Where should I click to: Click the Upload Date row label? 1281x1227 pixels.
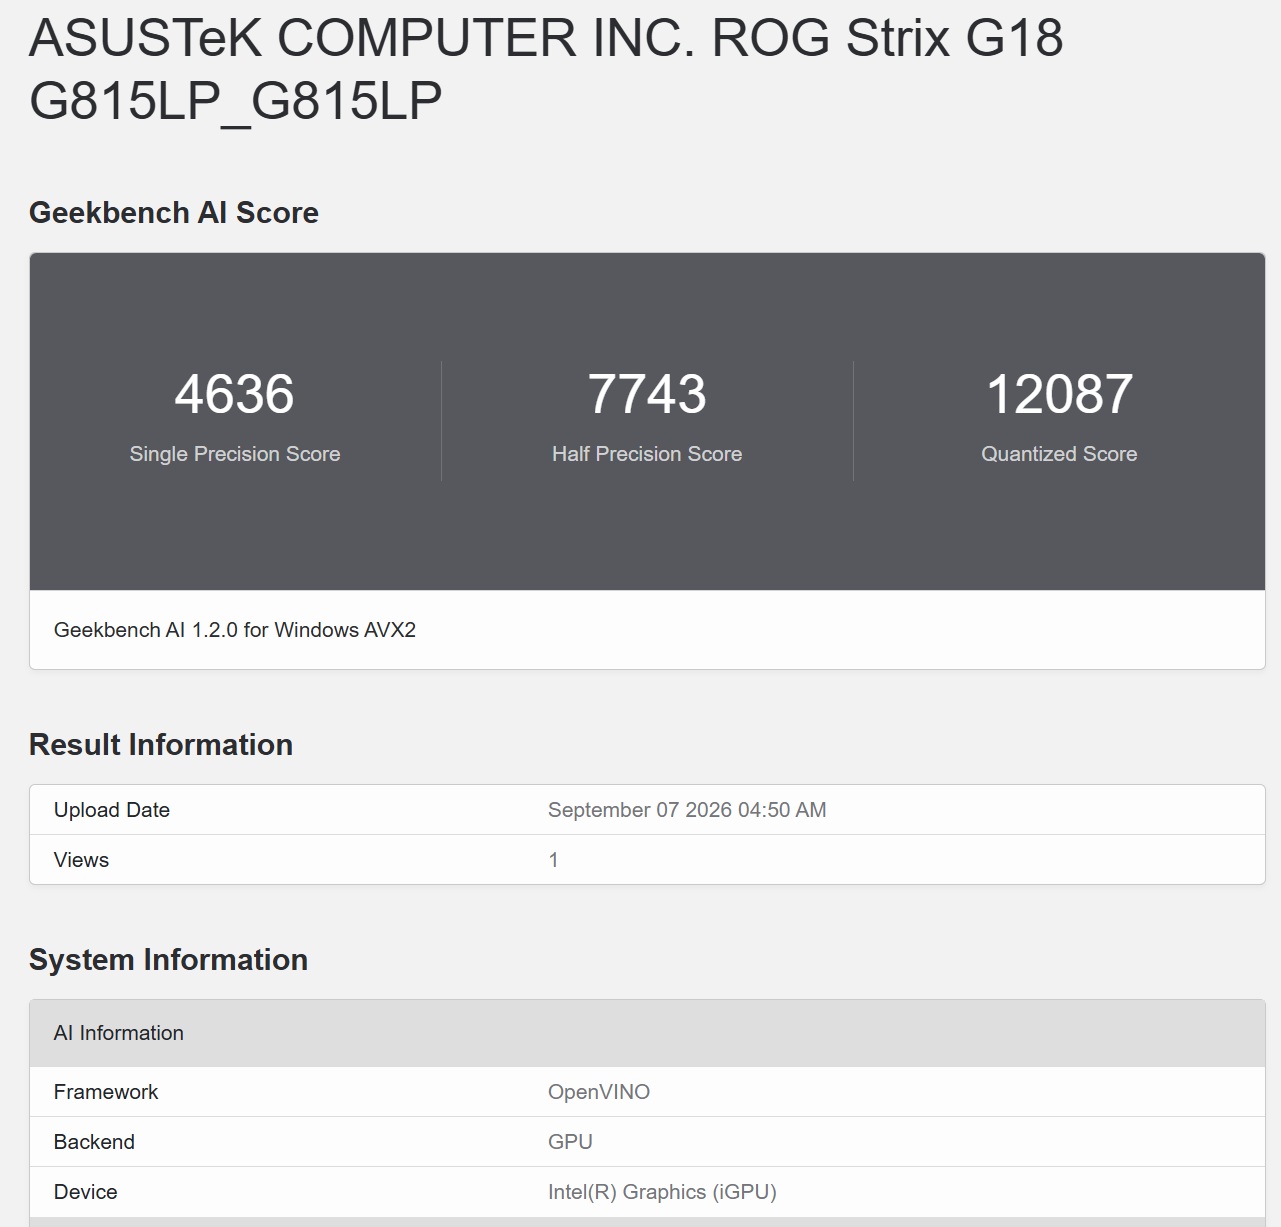112,810
